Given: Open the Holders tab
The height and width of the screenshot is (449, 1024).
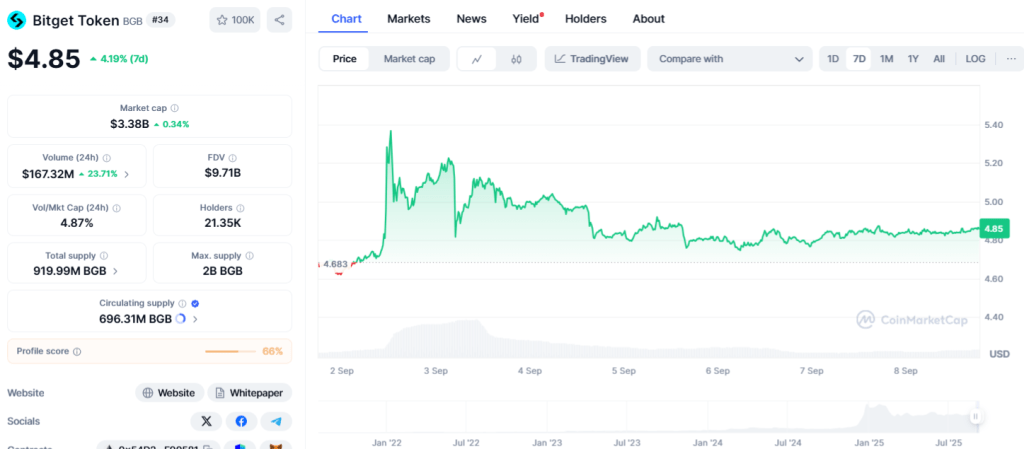Looking at the screenshot, I should click(x=586, y=19).
